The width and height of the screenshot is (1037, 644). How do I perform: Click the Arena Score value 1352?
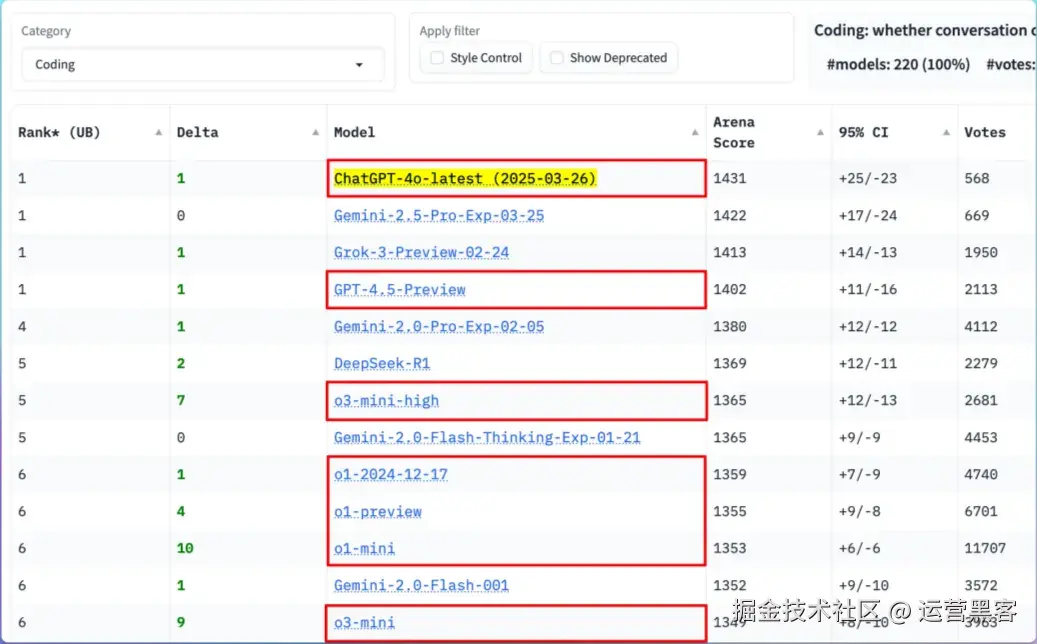(x=729, y=586)
